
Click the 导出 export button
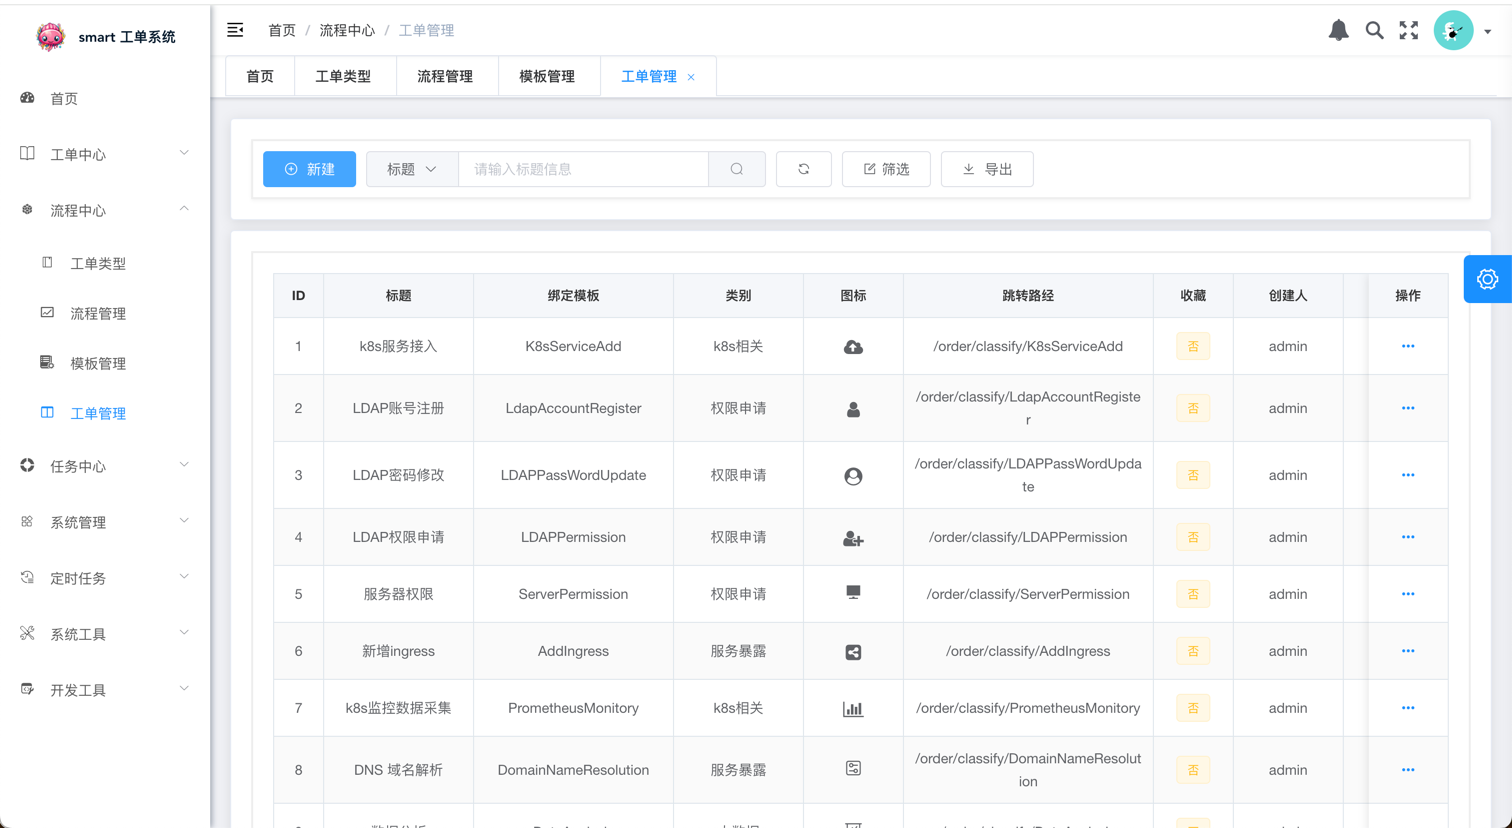[987, 169]
